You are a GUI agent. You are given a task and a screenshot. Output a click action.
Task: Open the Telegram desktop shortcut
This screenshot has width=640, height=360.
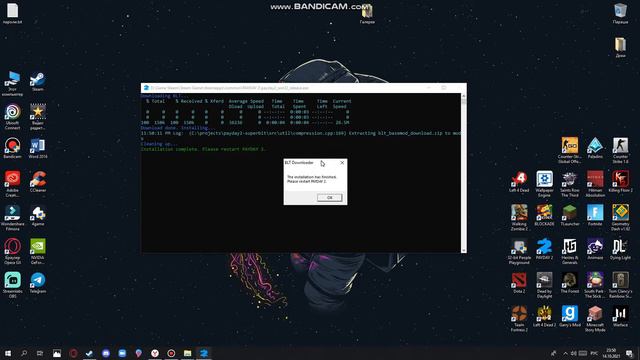coord(38,283)
